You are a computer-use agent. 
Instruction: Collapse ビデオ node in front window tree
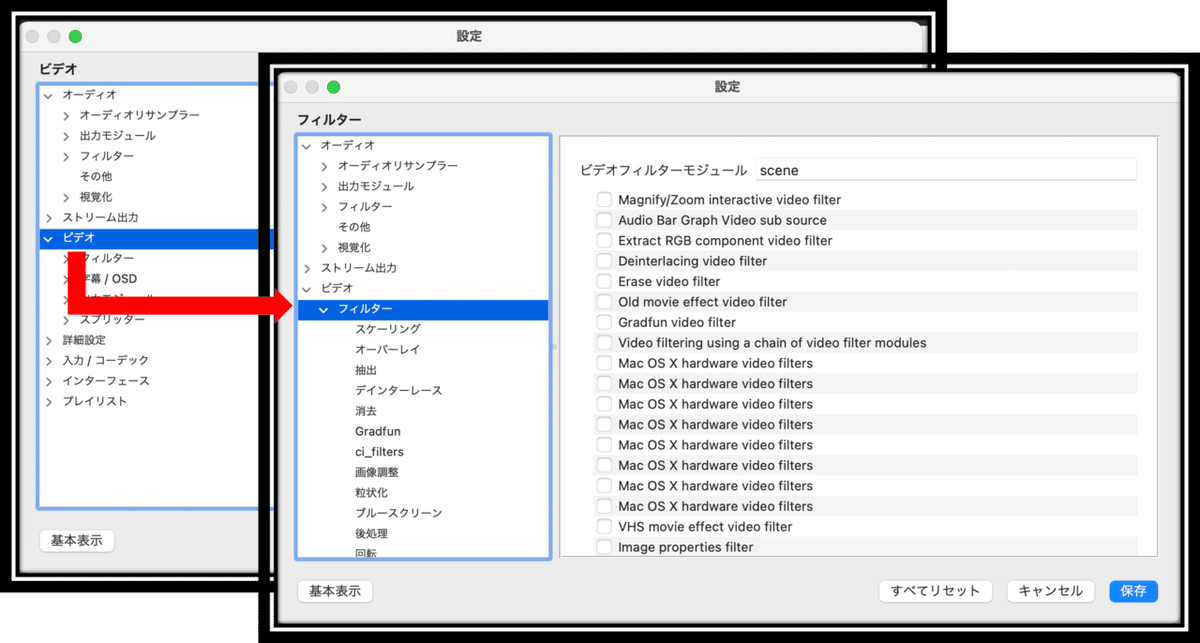click(x=307, y=289)
